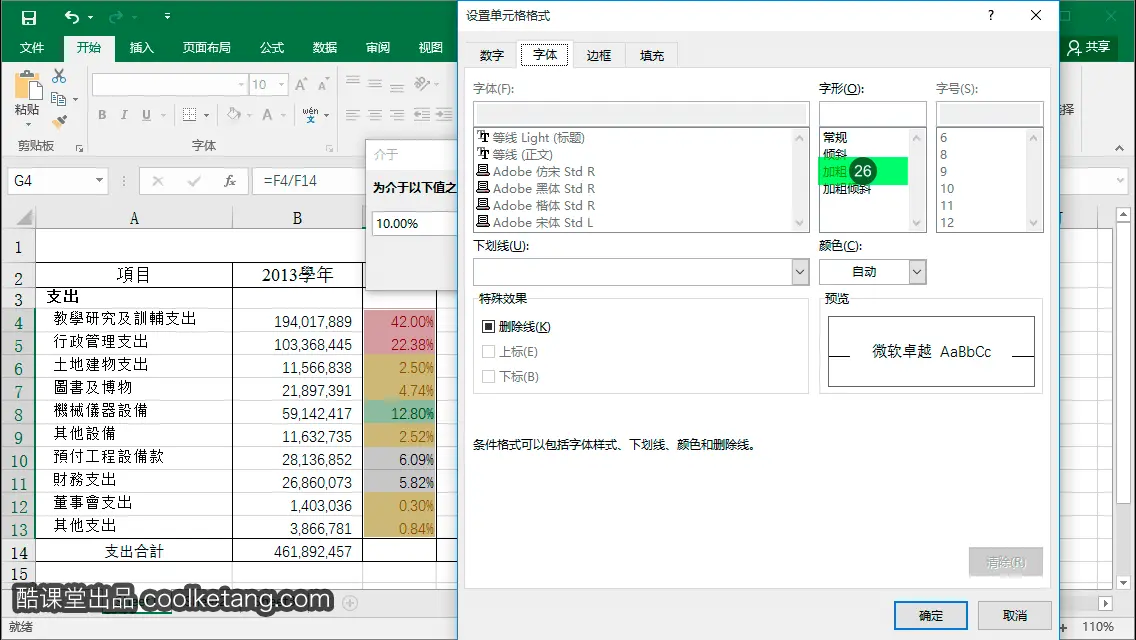Click the 字体 font name input field
This screenshot has height=640, width=1136.
641,114
